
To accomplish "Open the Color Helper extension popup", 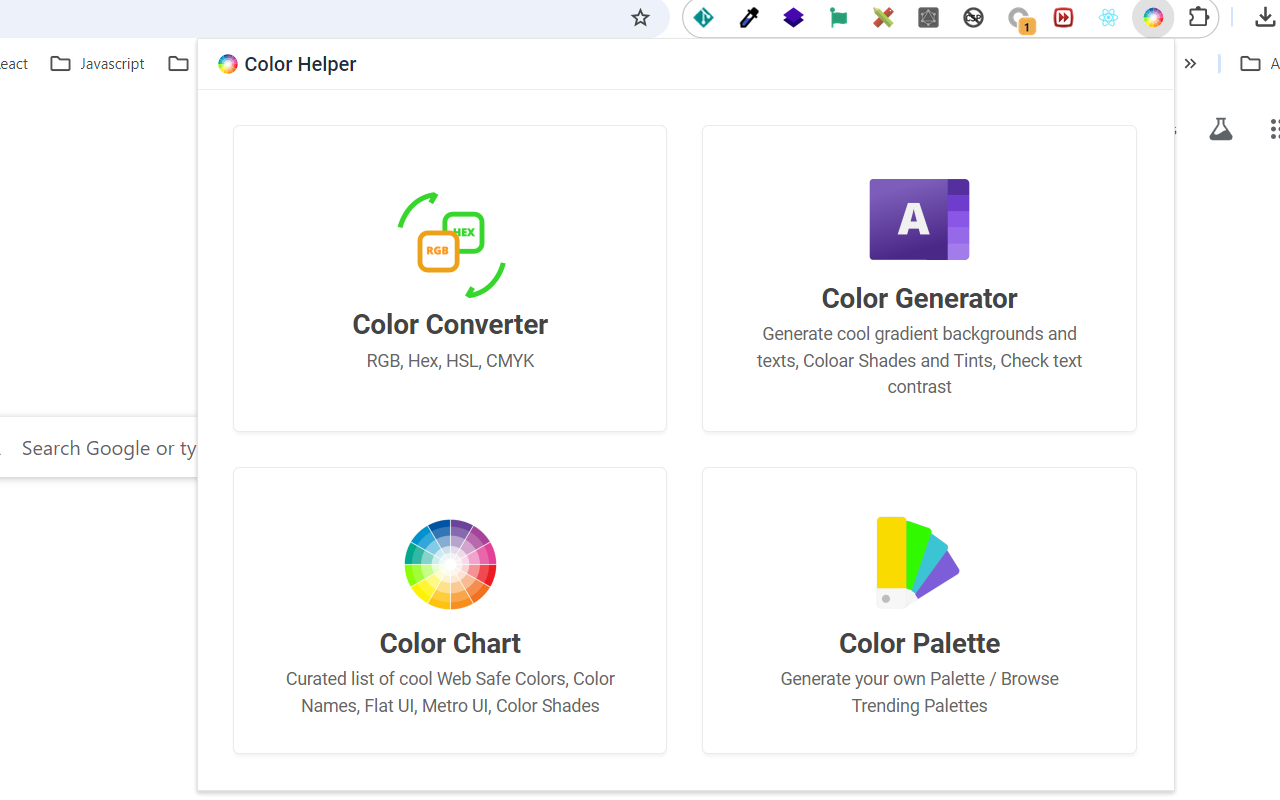I will [x=1153, y=17].
